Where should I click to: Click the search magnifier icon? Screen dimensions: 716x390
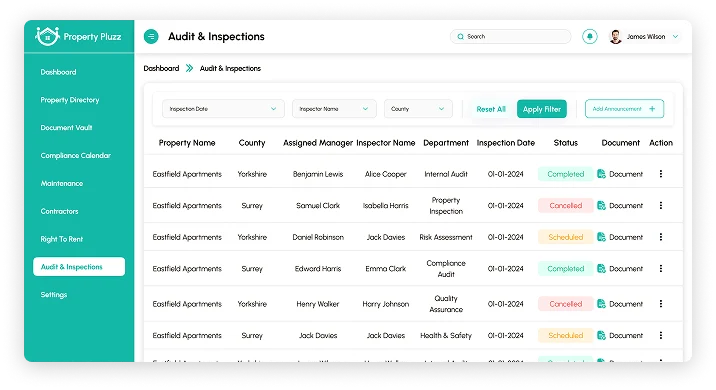460,36
